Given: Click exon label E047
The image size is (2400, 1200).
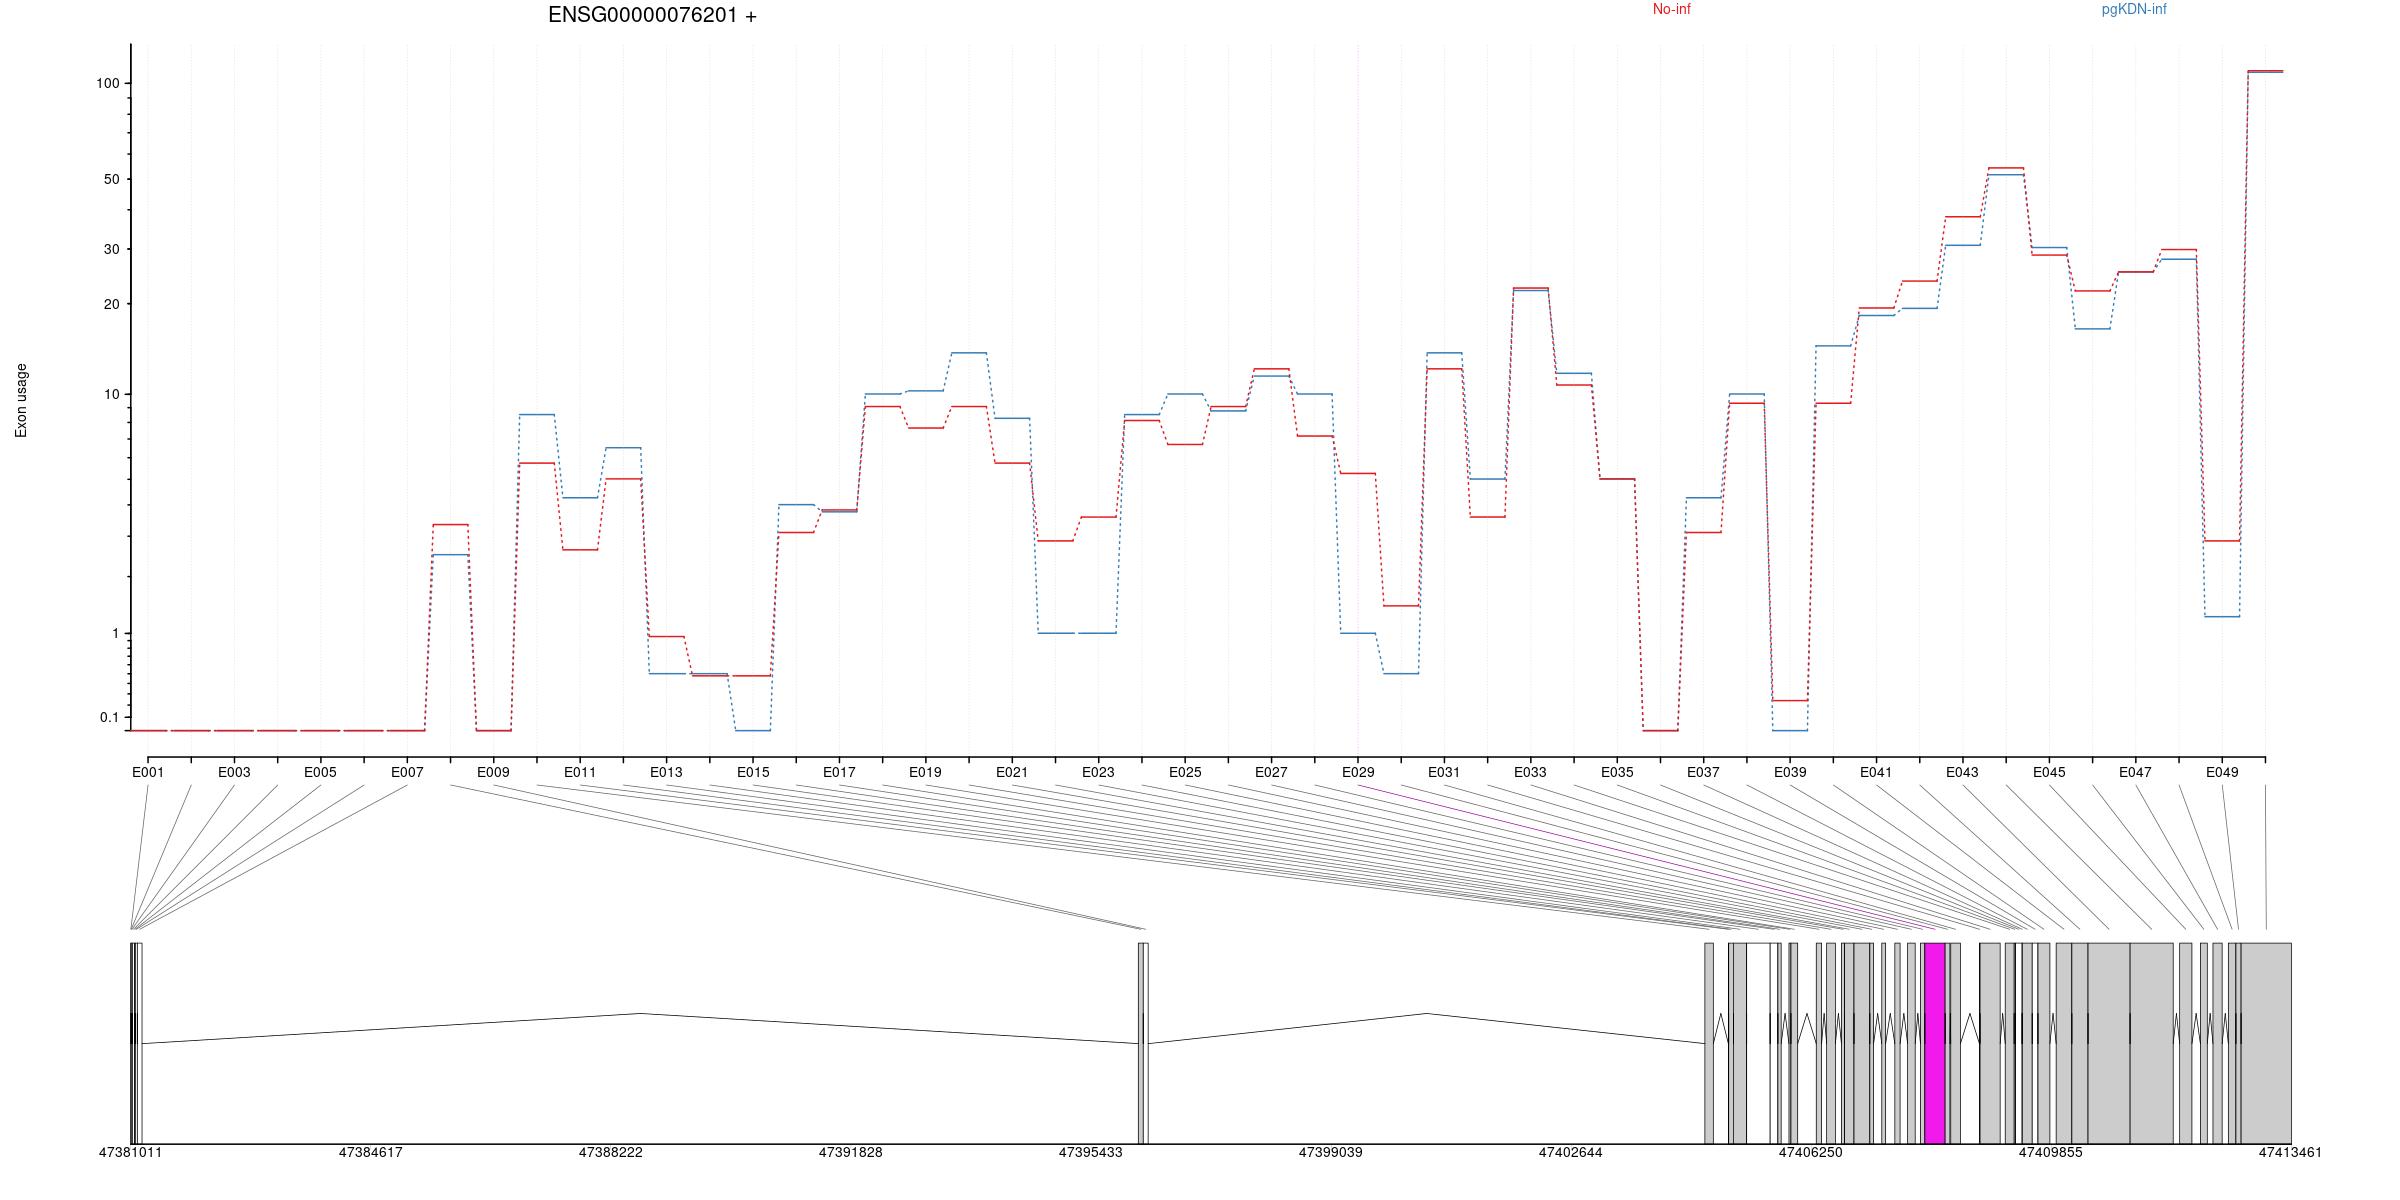Looking at the screenshot, I should (x=2135, y=772).
